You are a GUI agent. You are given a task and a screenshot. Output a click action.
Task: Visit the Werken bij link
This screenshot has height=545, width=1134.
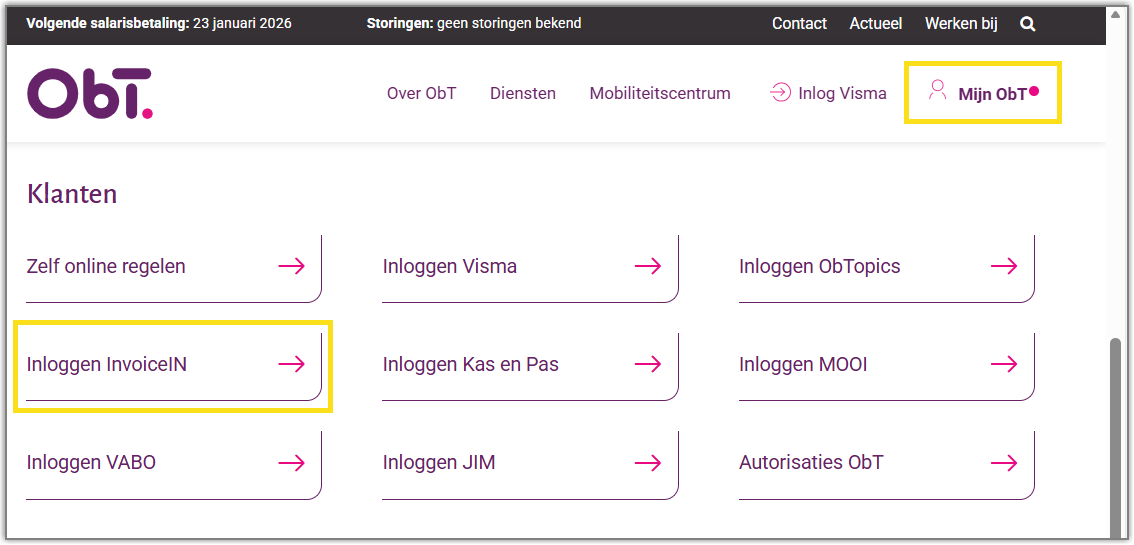pyautogui.click(x=961, y=23)
